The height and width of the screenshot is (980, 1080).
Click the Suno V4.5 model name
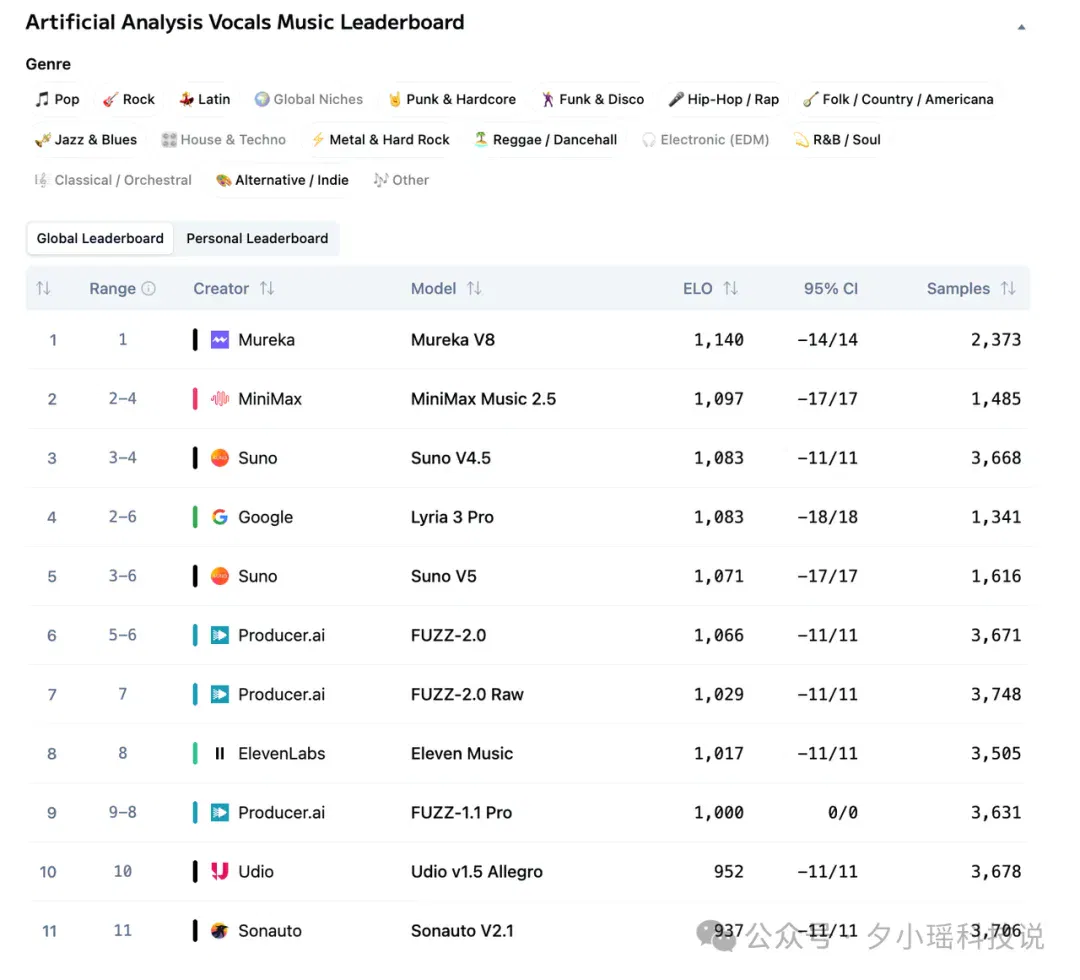click(450, 458)
